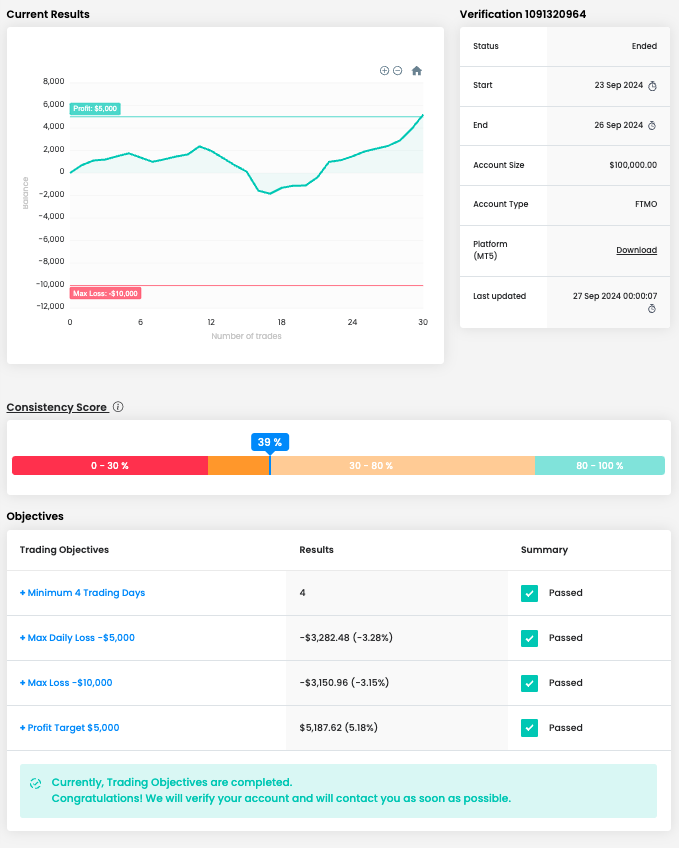Expand the Max Loss -$10,000 objective
This screenshot has height=848, width=679.
click(x=66, y=683)
